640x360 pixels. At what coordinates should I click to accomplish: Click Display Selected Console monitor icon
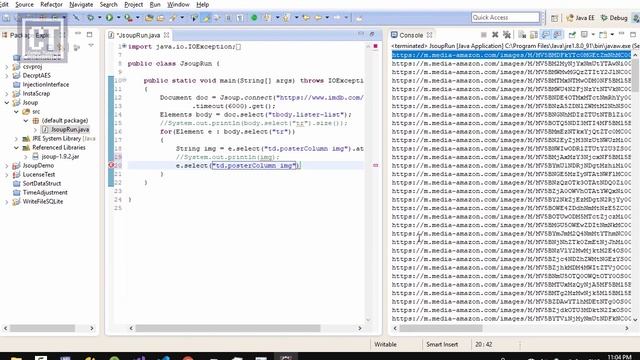[584, 35]
